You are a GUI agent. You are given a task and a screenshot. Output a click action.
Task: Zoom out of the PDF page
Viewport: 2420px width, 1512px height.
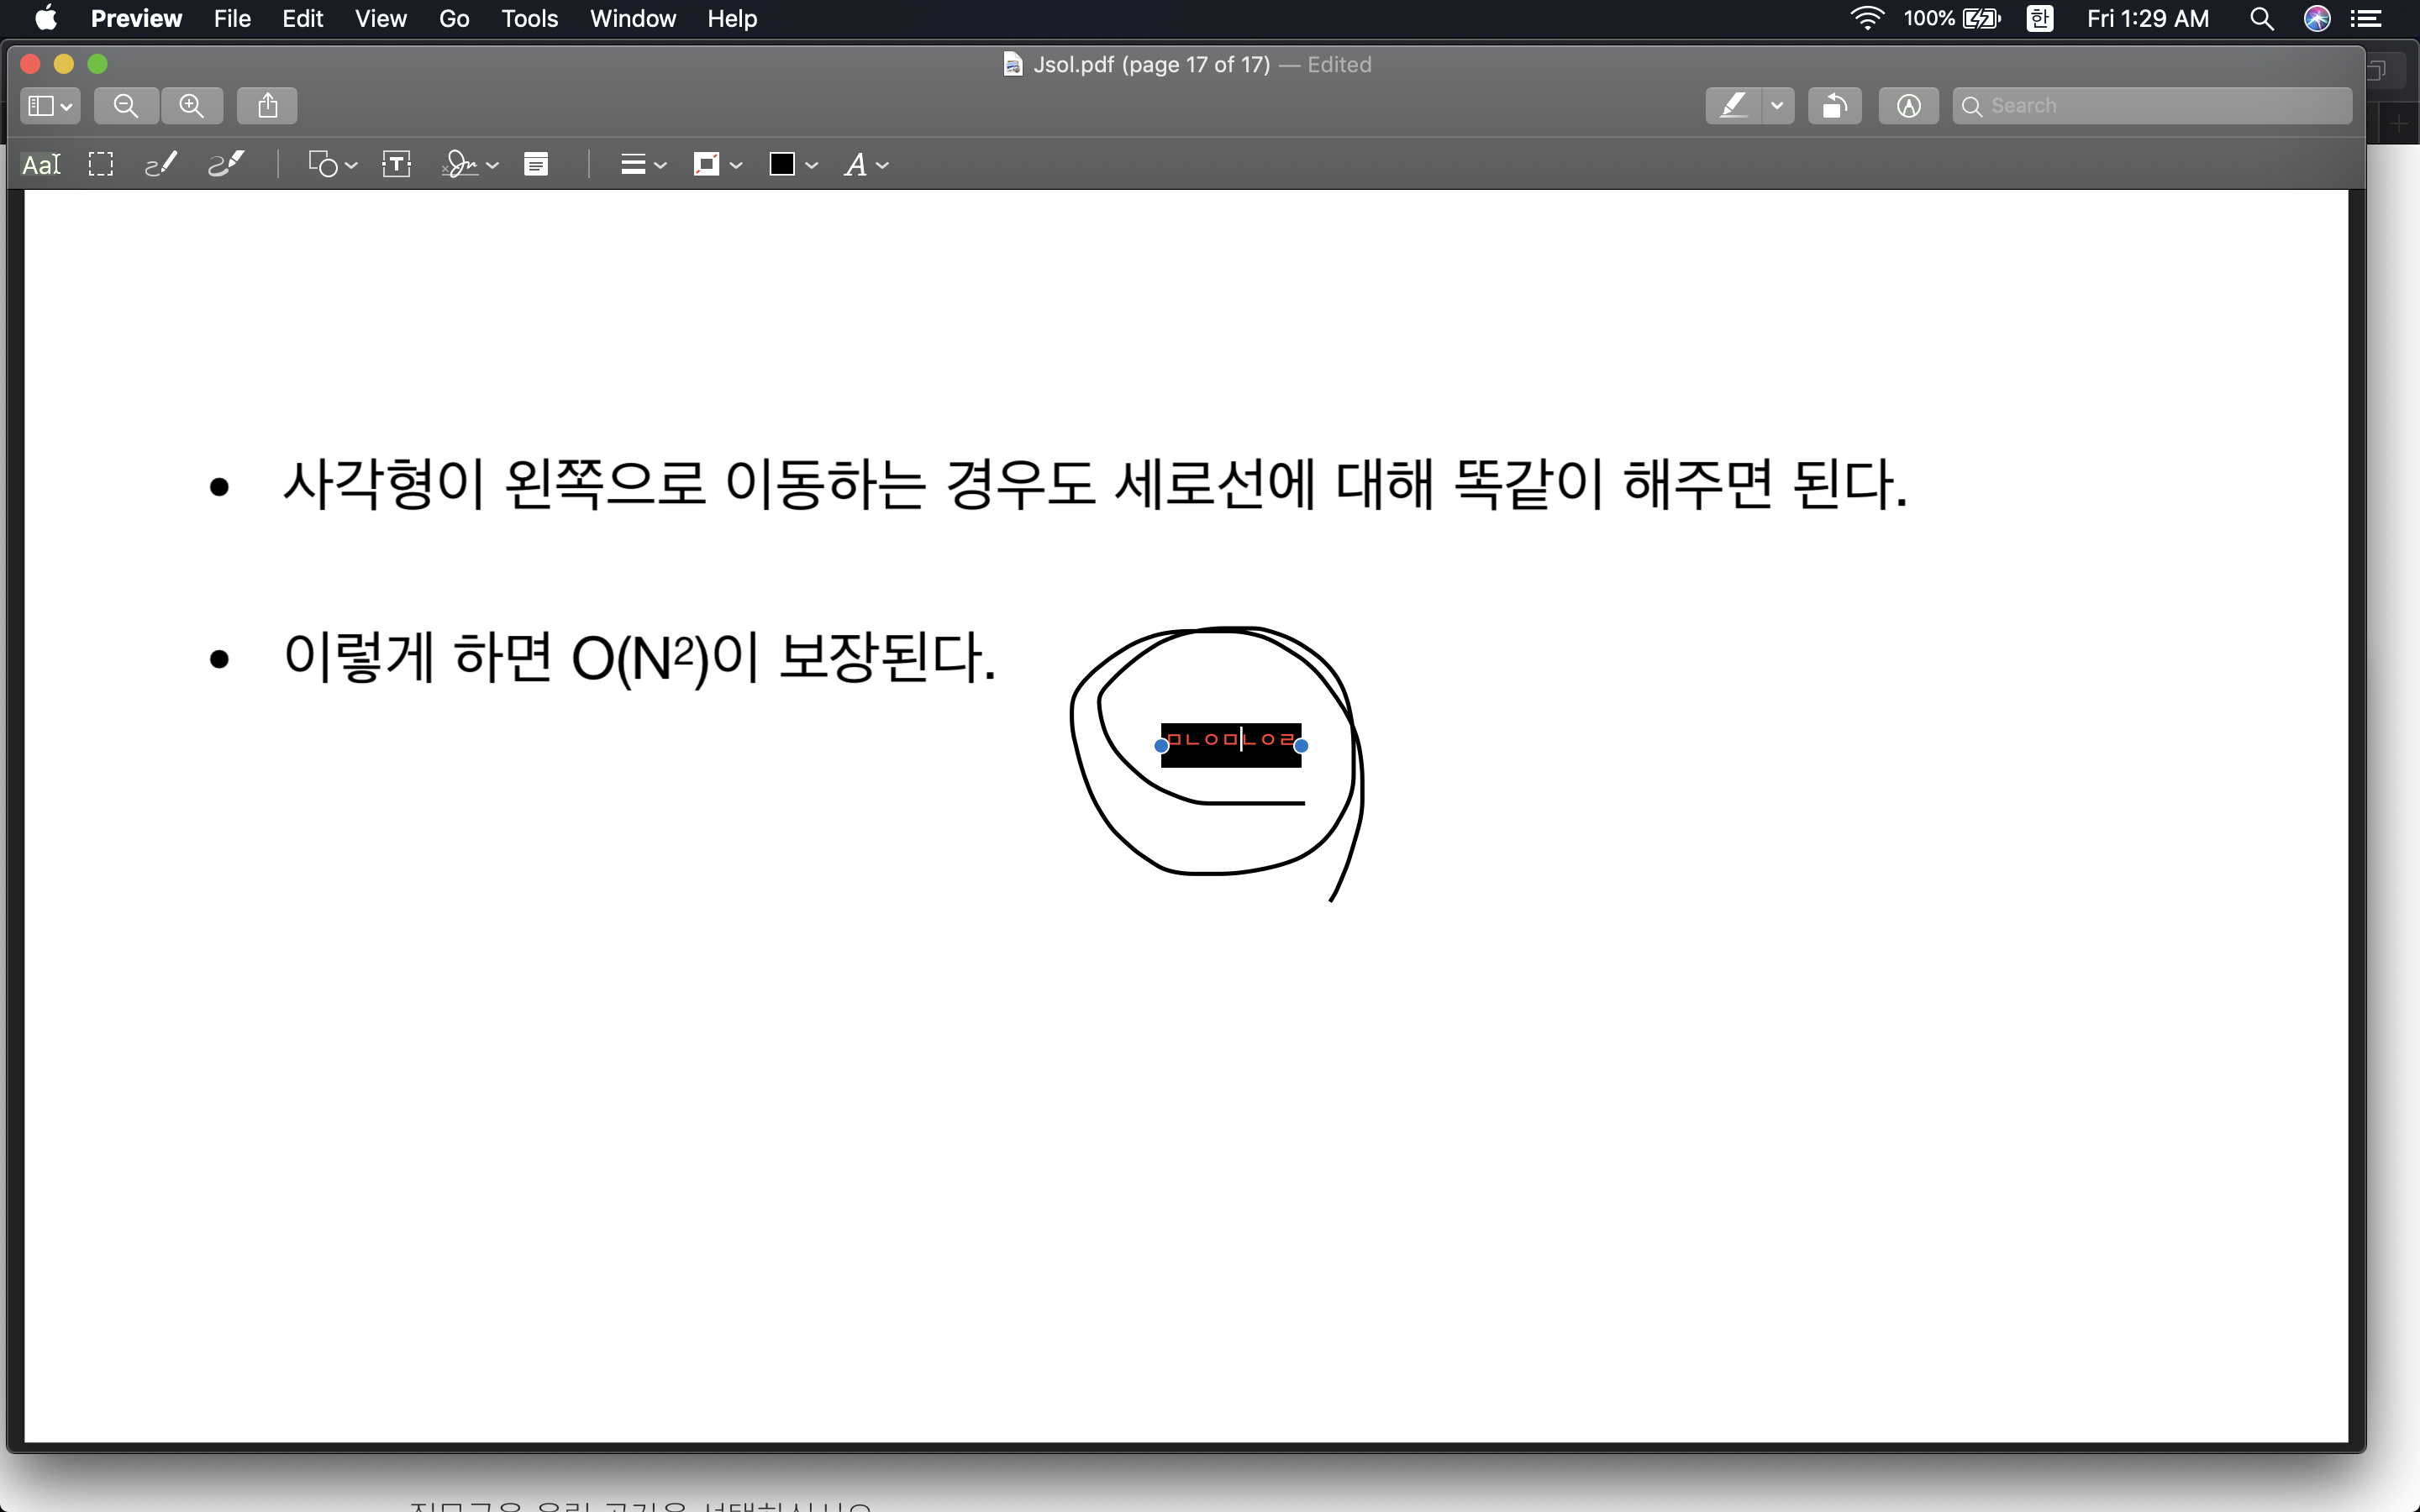click(126, 106)
